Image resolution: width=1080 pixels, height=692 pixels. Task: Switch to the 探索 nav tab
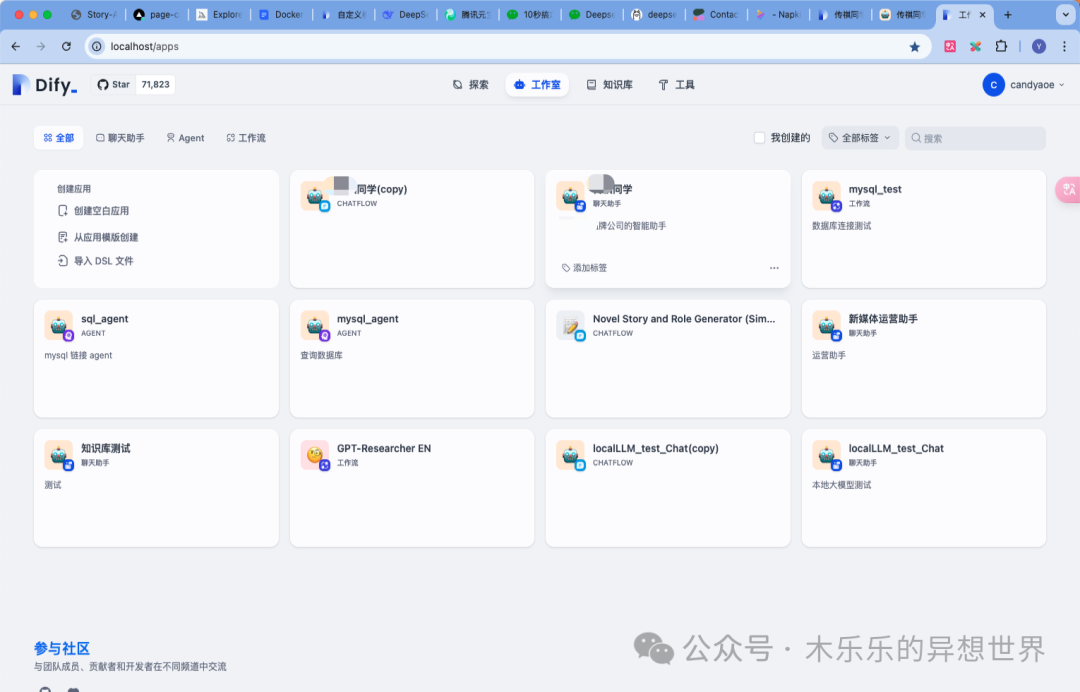point(471,85)
